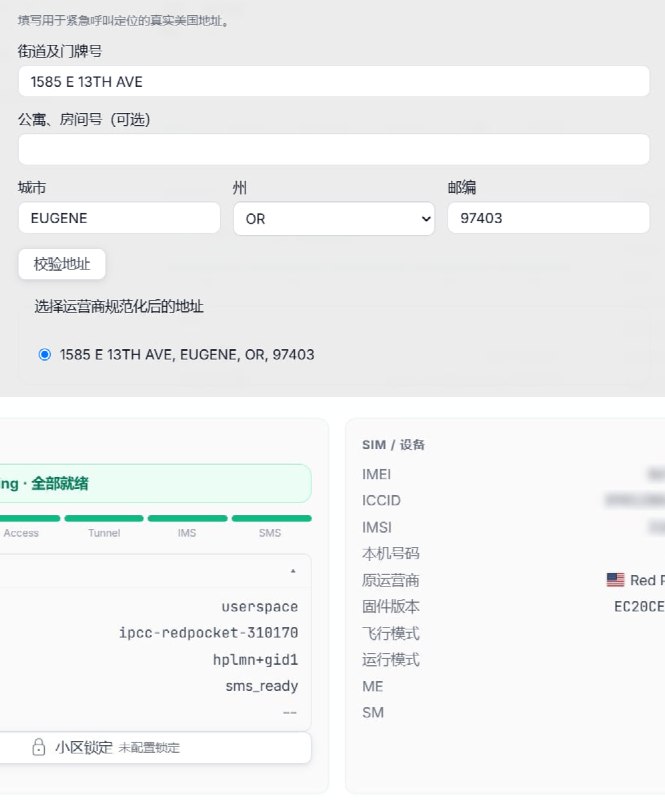Click the city field containing EUGENE
This screenshot has height=800, width=665.
pos(119,218)
